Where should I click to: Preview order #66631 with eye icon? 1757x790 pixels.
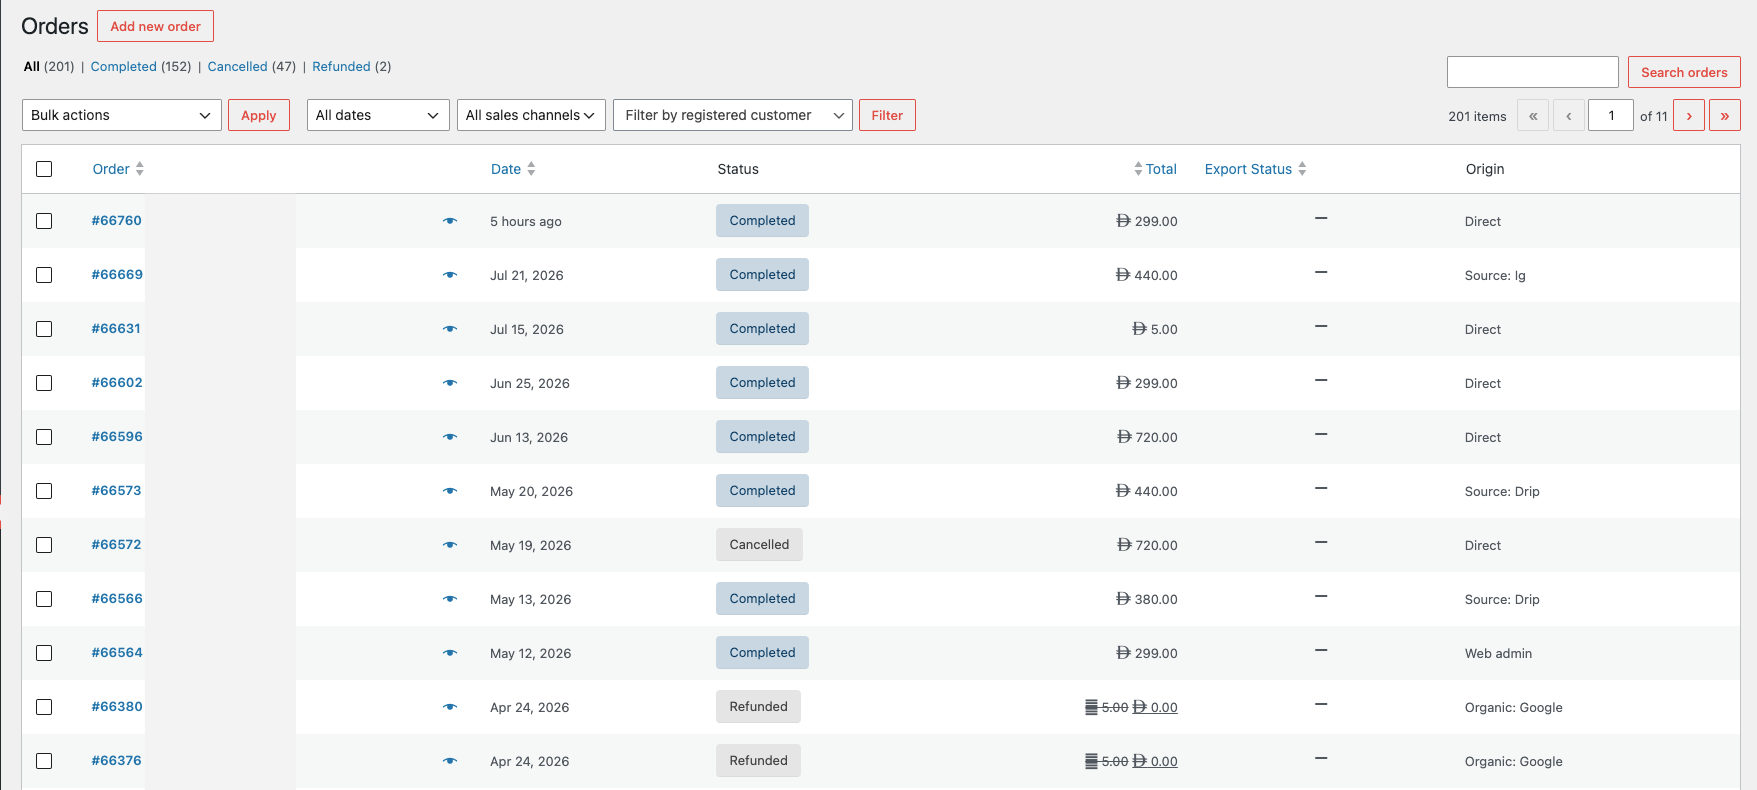pyautogui.click(x=450, y=329)
